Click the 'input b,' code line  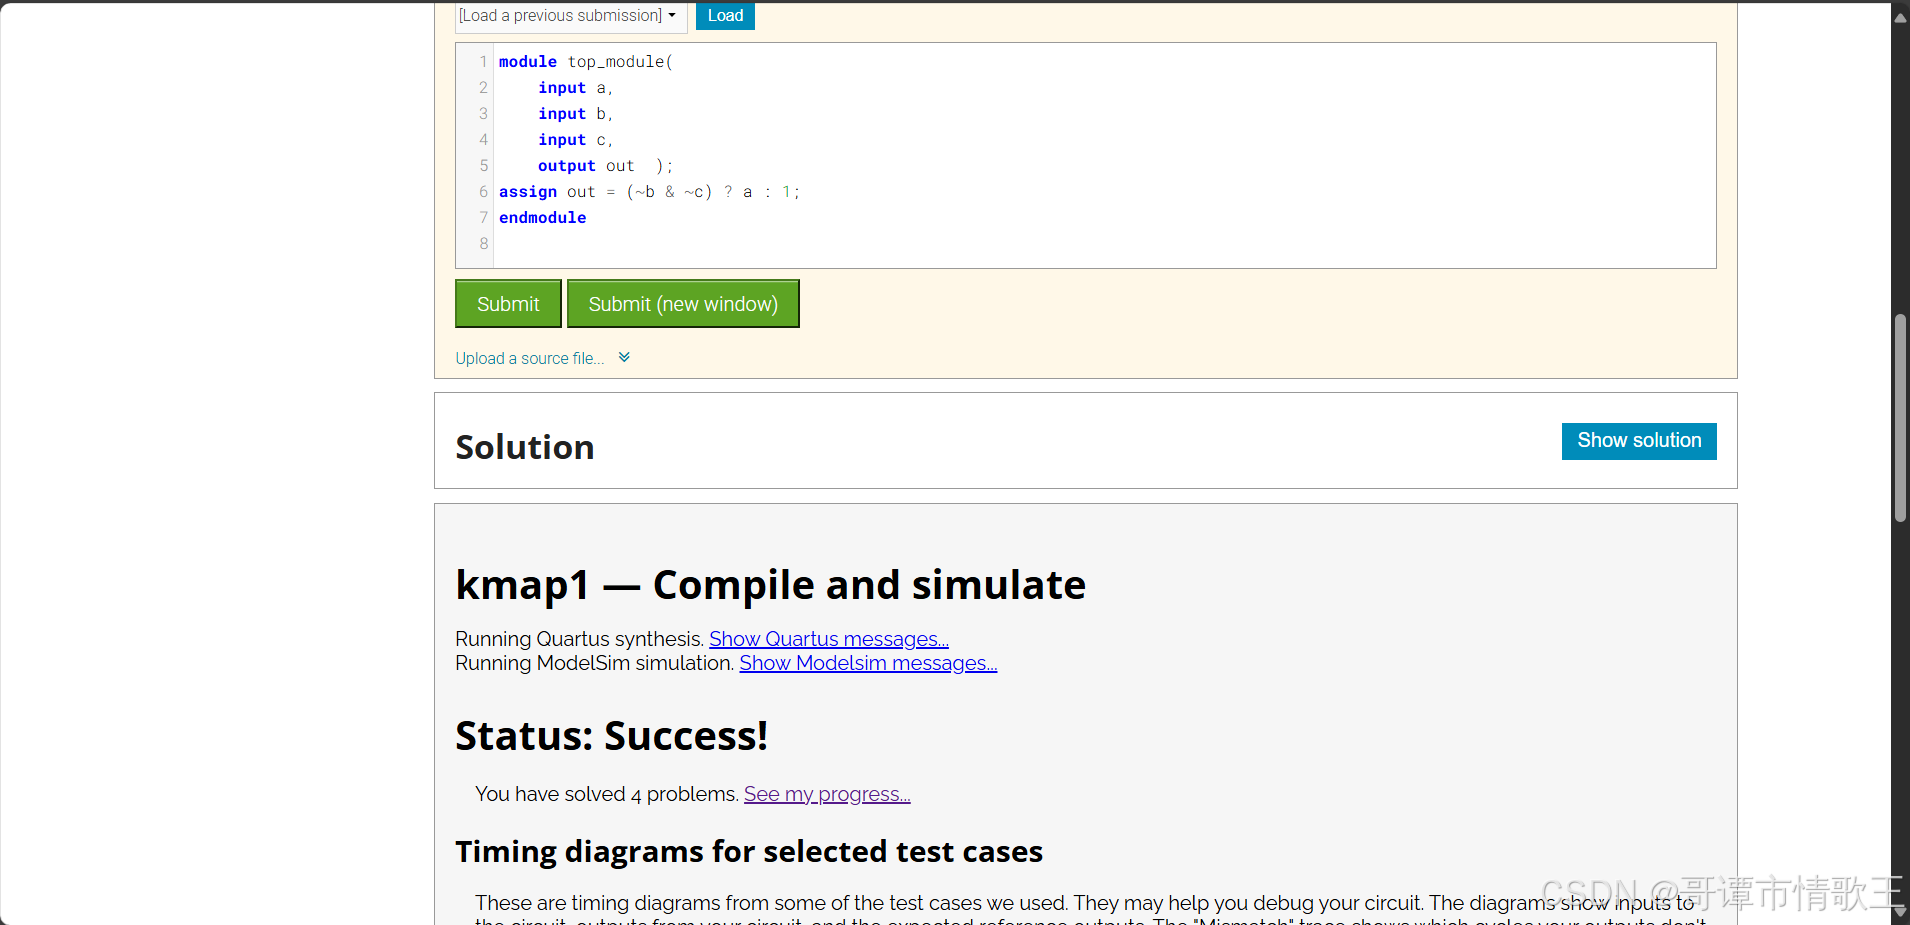coord(575,114)
